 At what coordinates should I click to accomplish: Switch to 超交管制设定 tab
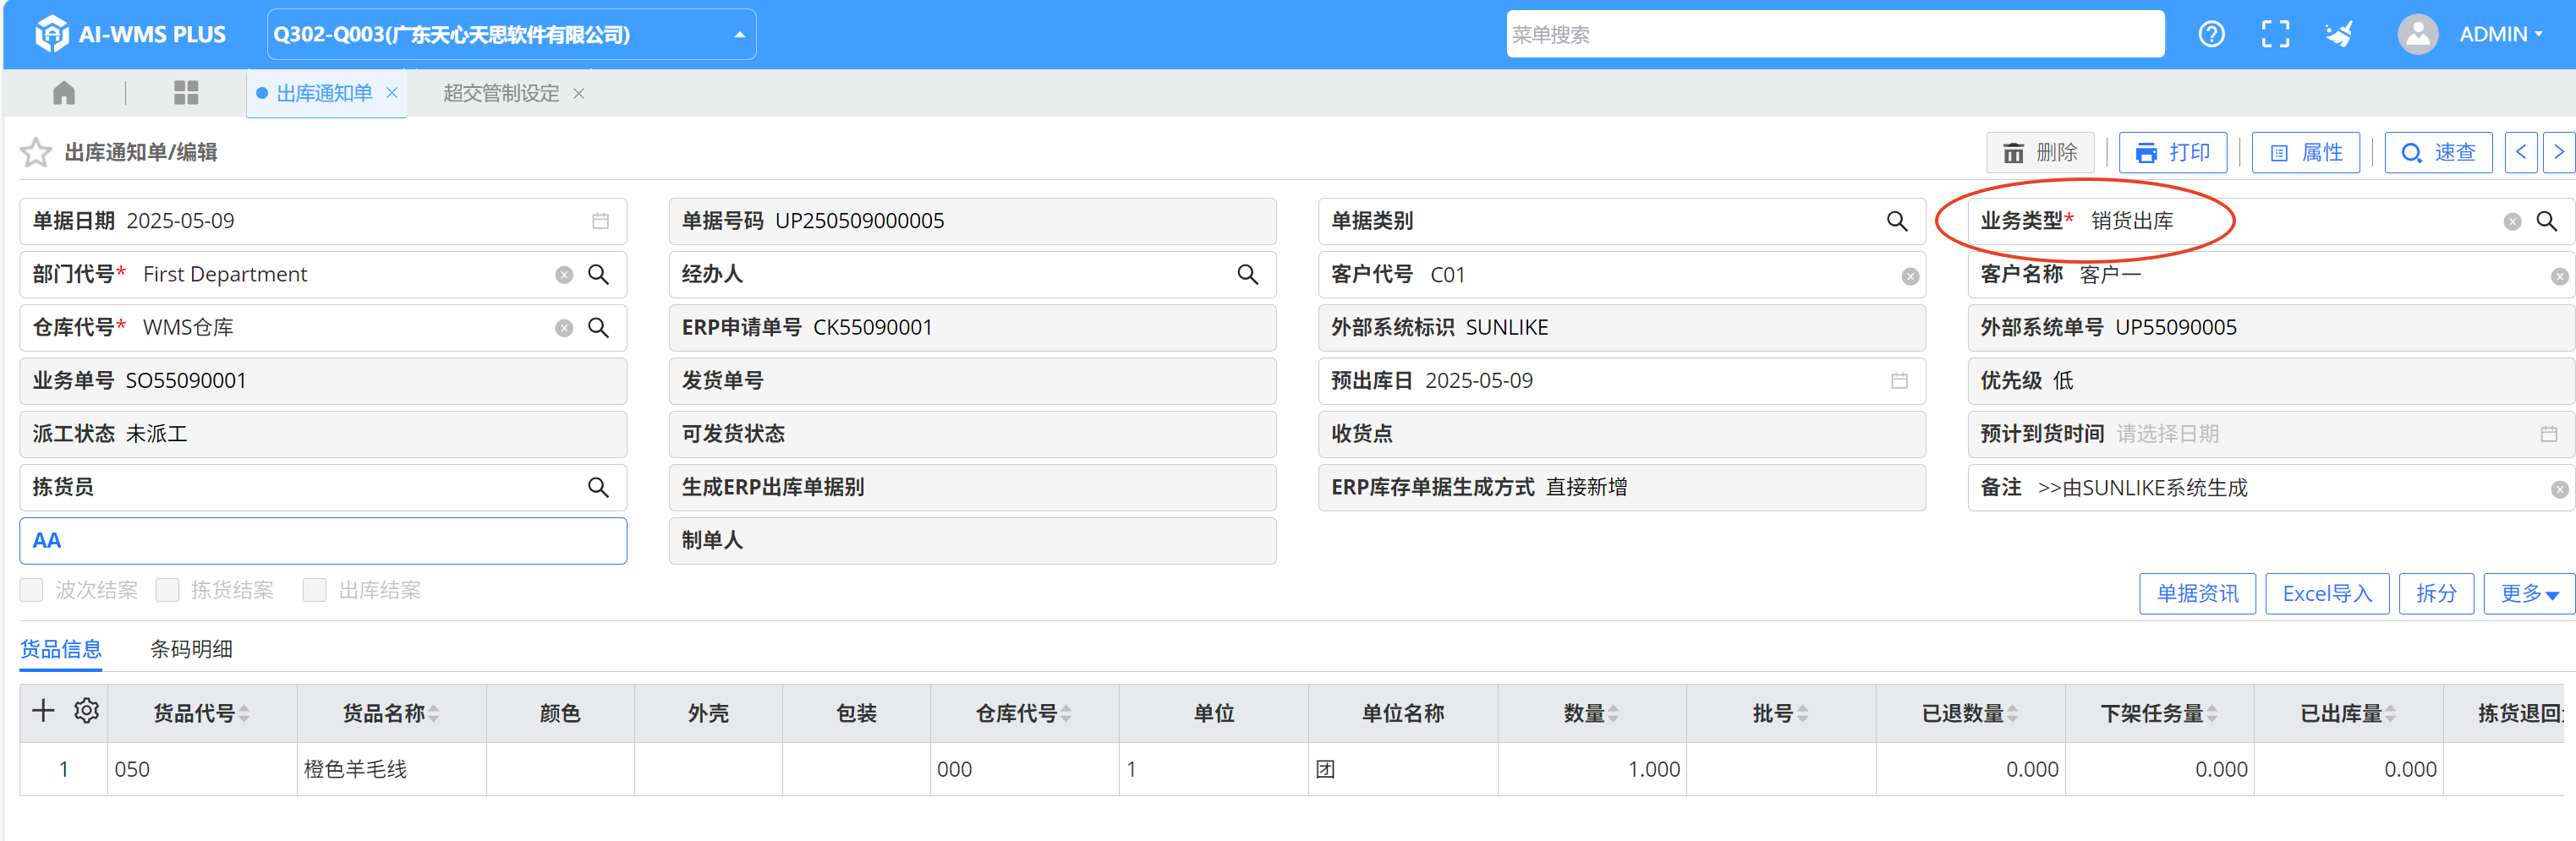[501, 93]
